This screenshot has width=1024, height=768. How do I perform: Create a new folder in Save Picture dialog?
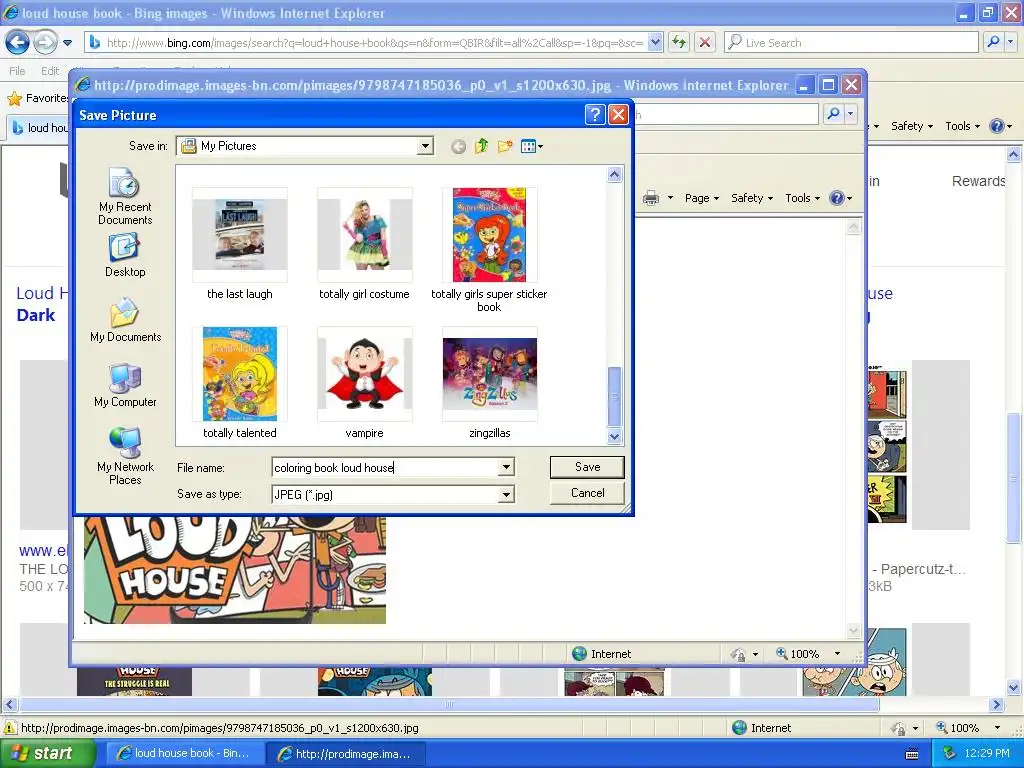505,146
